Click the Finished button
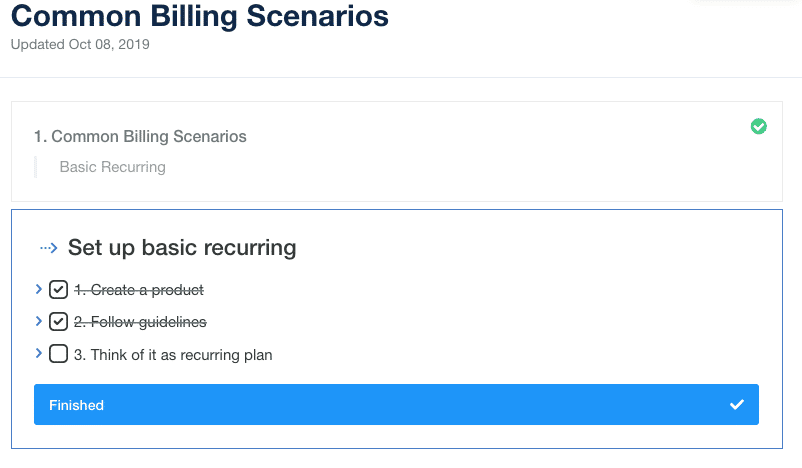Viewport: 802px width, 468px height. click(x=396, y=405)
